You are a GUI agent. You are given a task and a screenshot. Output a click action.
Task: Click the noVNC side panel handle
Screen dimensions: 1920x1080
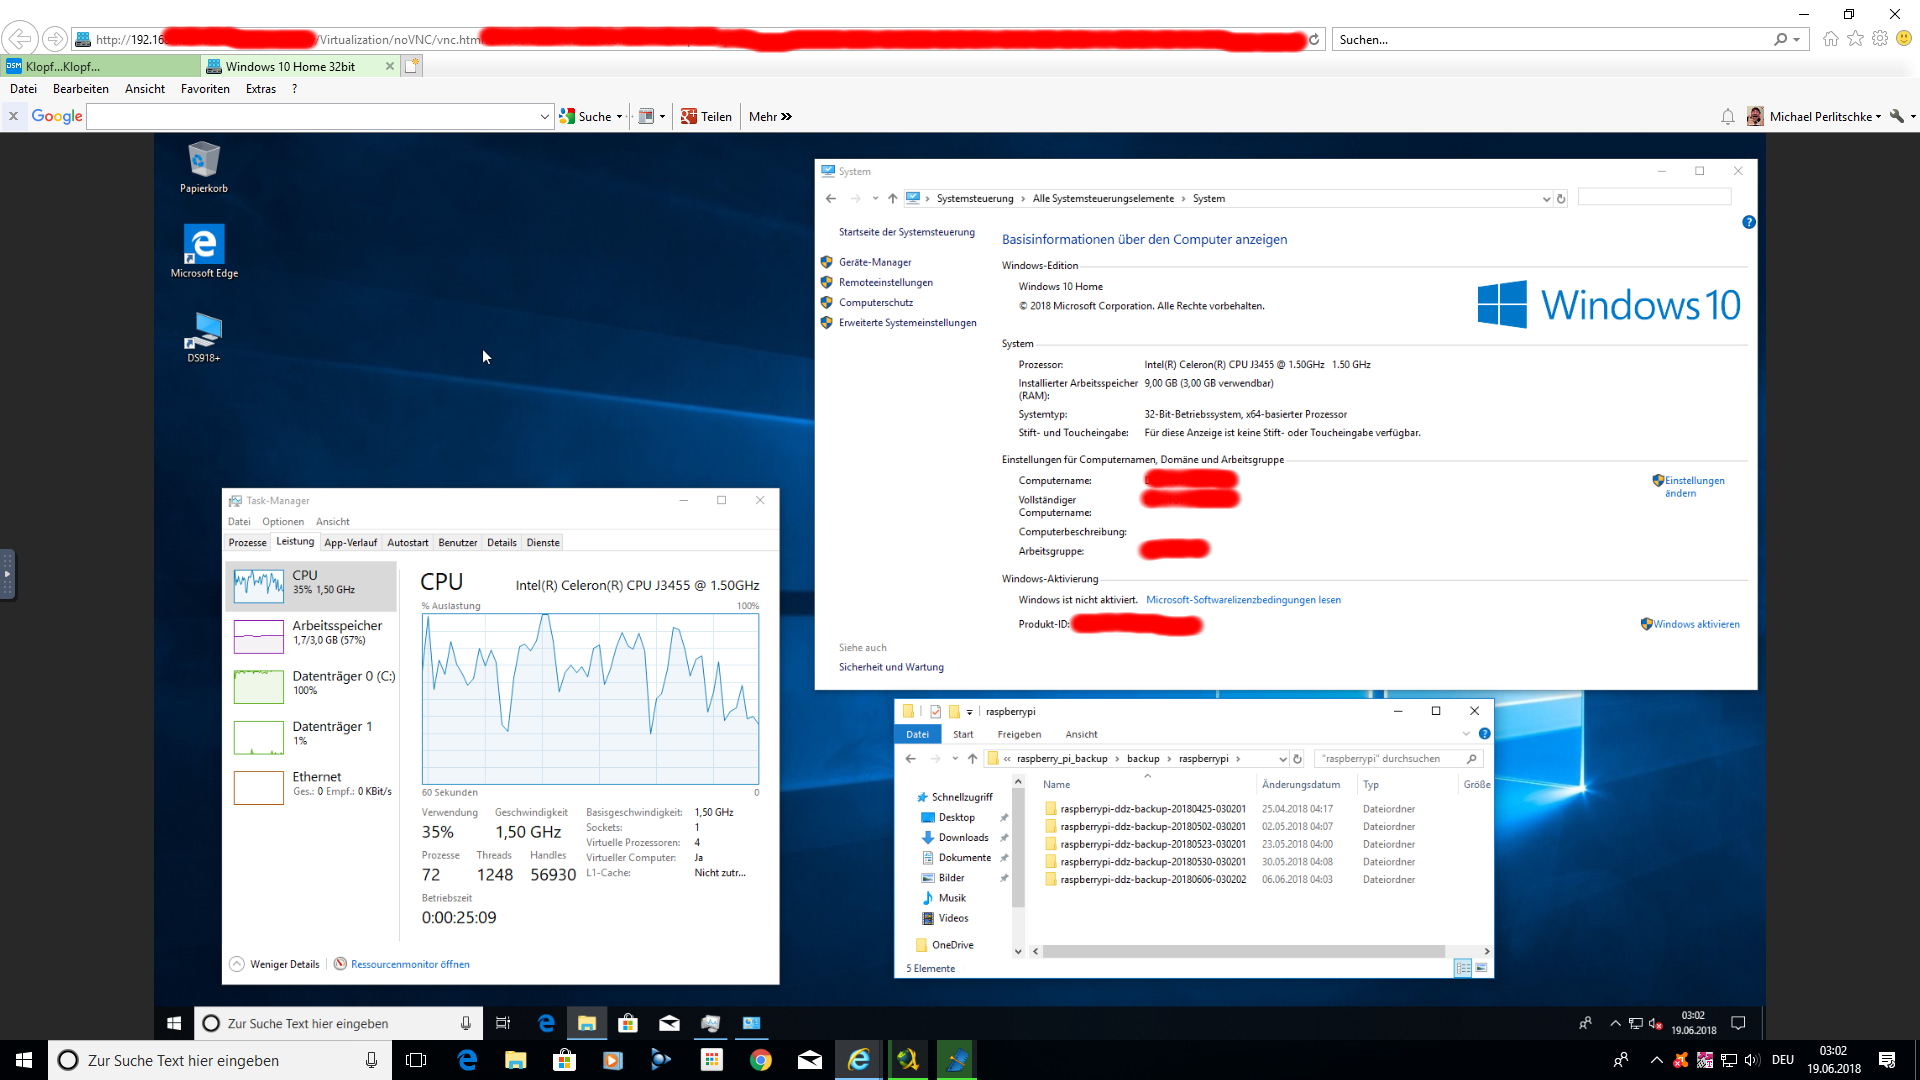(7, 574)
